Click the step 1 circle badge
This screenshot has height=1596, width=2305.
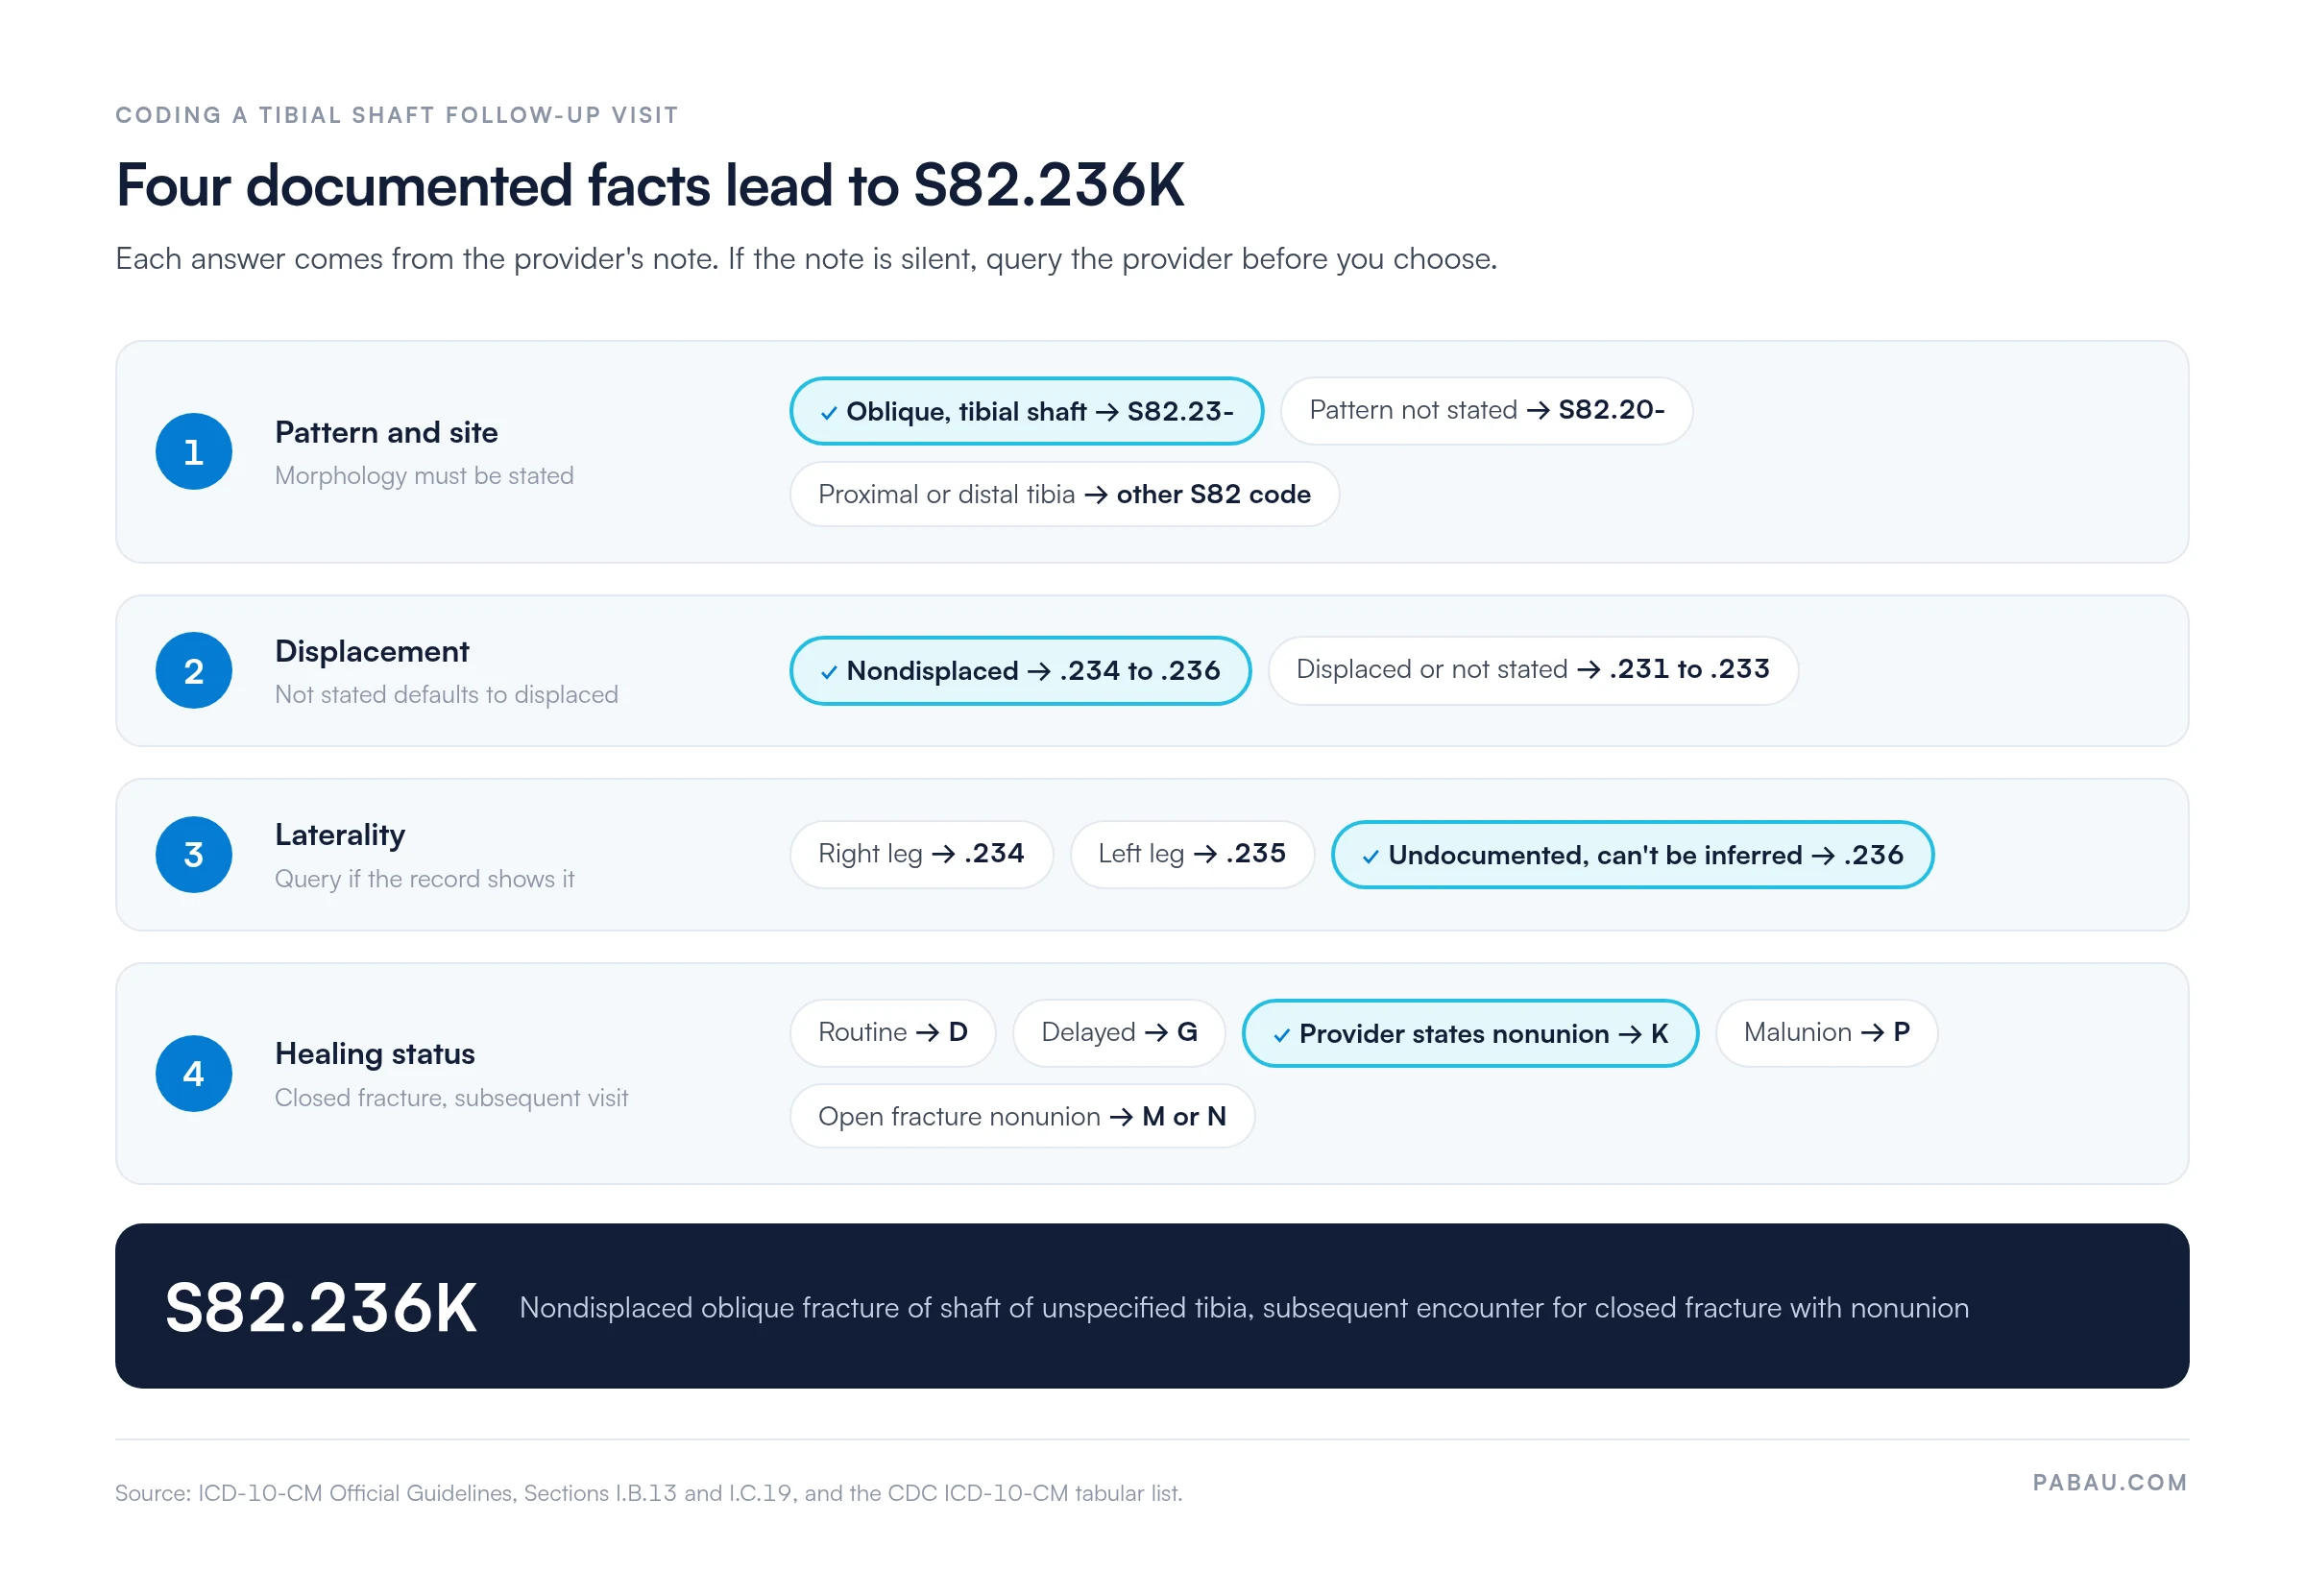[194, 452]
